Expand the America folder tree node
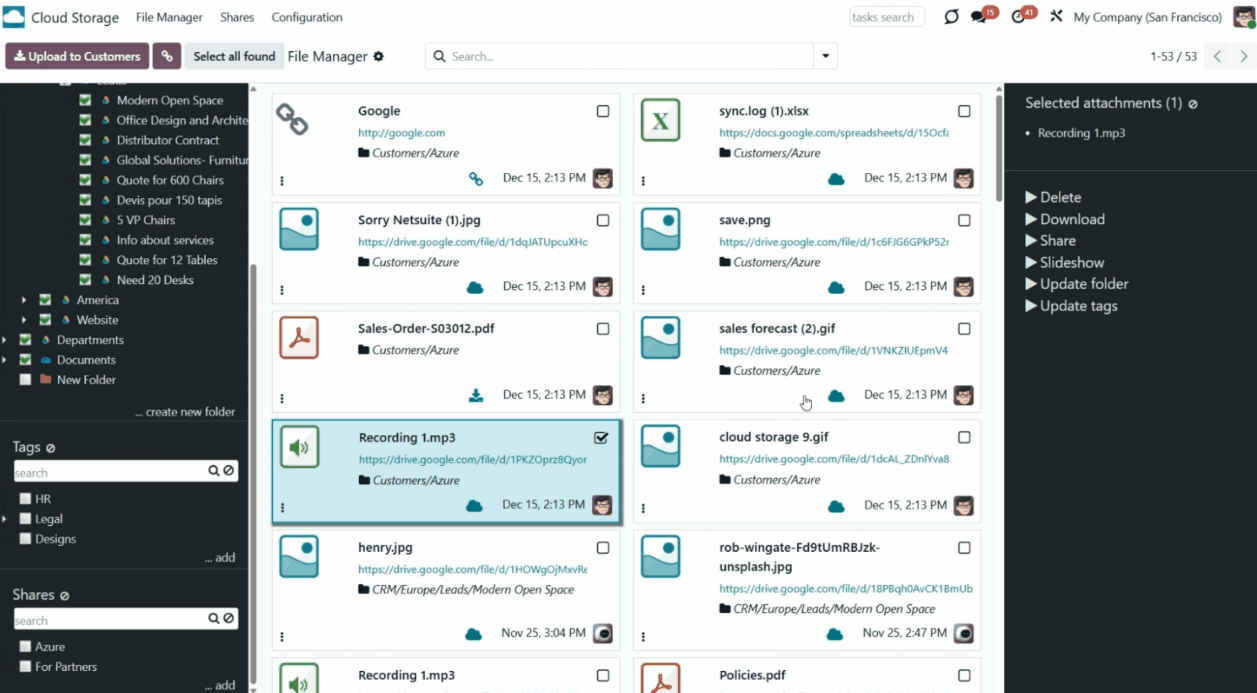Image resolution: width=1257 pixels, height=693 pixels. [x=24, y=300]
